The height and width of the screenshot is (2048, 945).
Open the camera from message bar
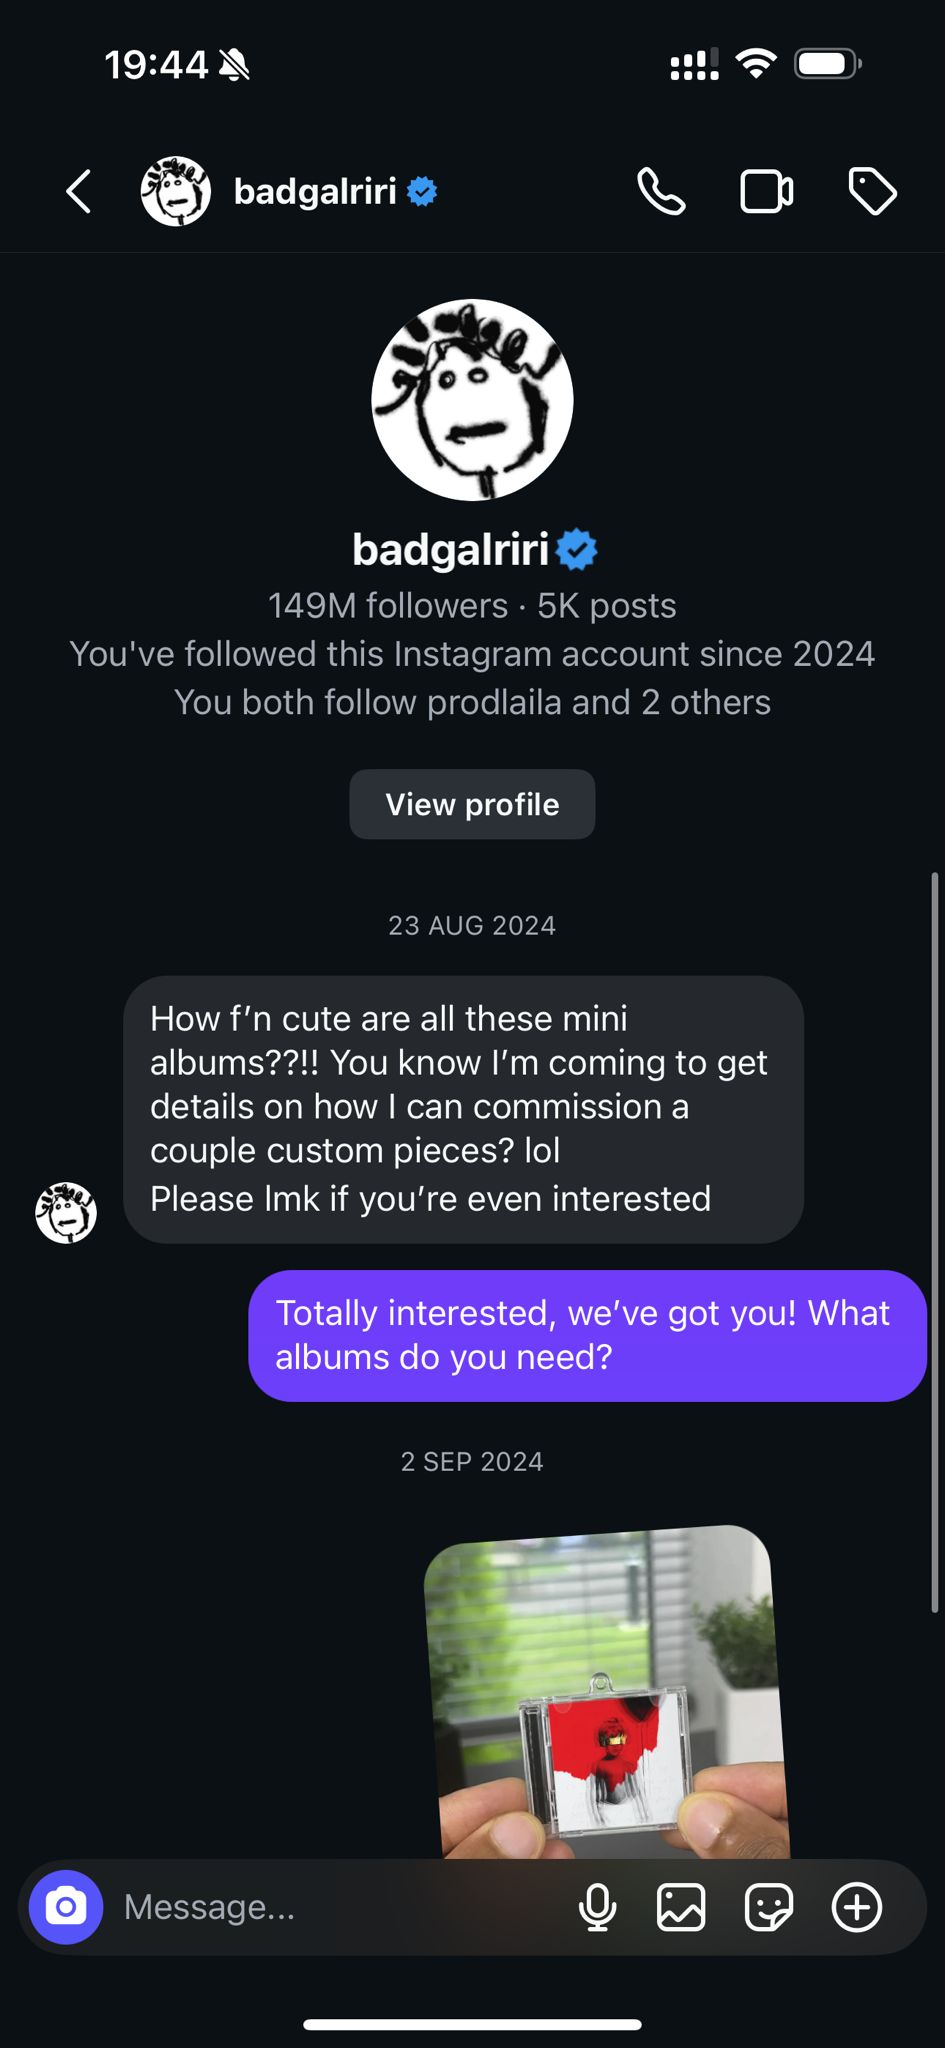66,1907
